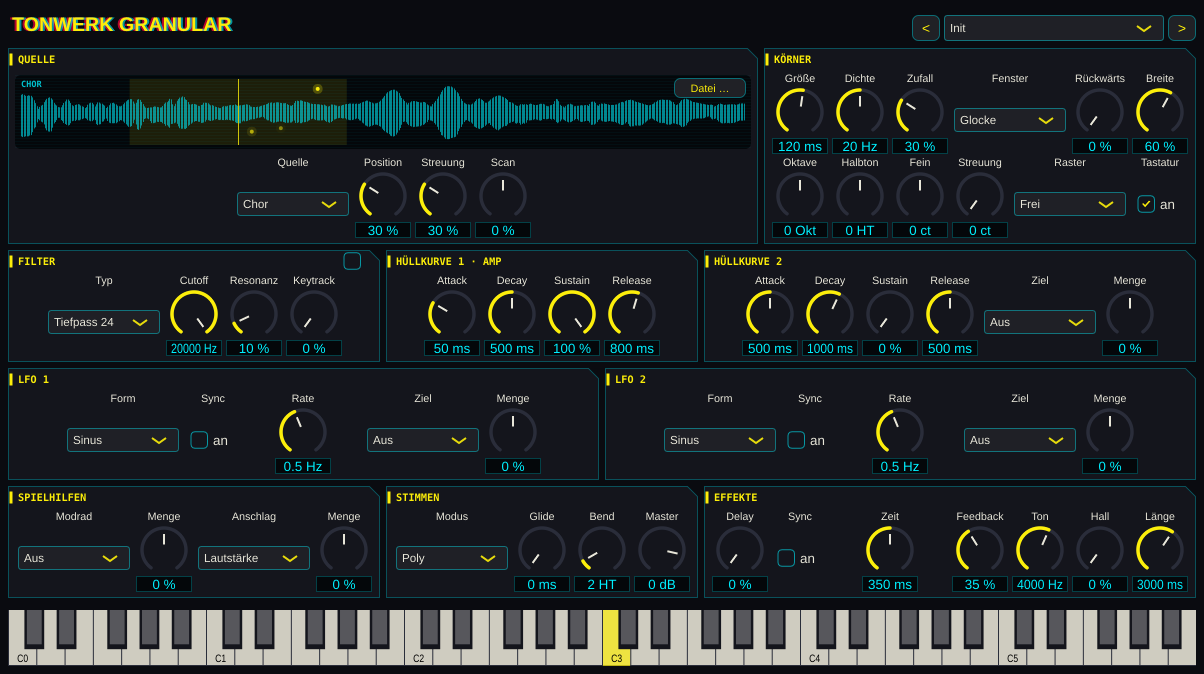Click the Decay knob in Hüllkurve 2
The width and height of the screenshot is (1204, 674).
point(830,314)
